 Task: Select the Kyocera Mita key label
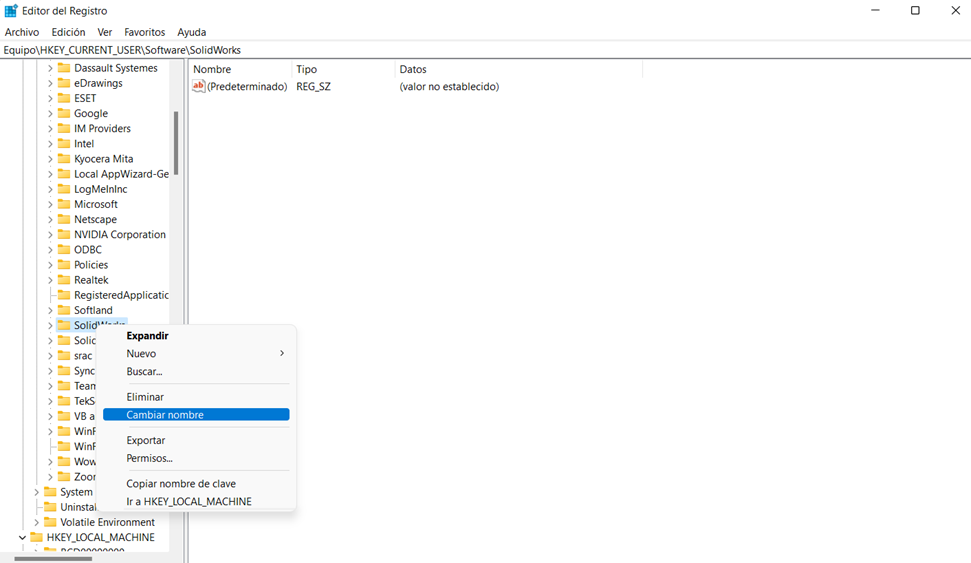tap(103, 159)
